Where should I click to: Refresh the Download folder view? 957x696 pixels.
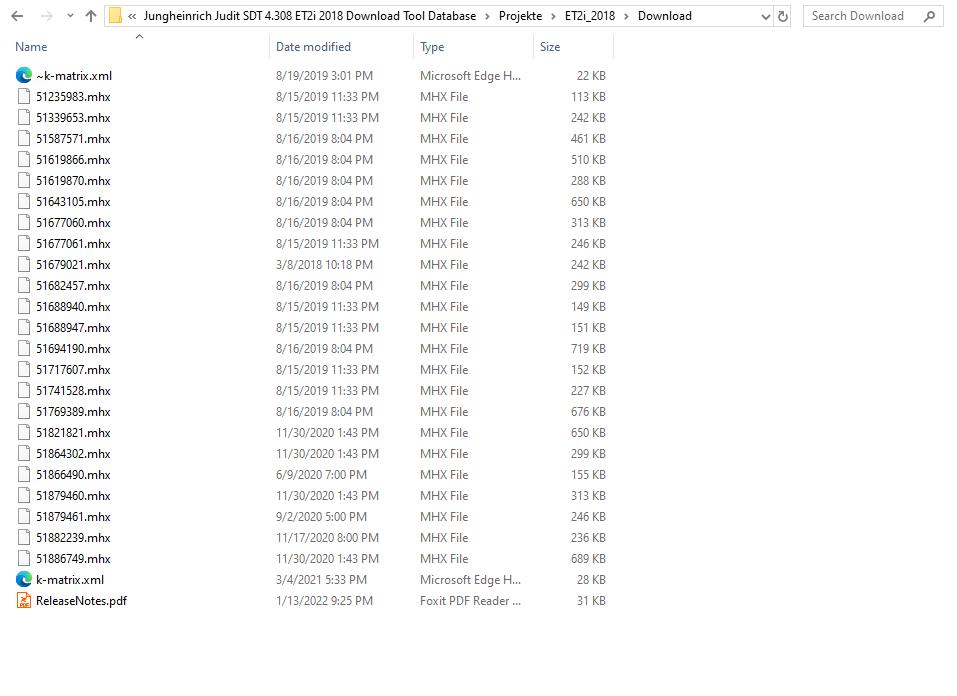783,17
